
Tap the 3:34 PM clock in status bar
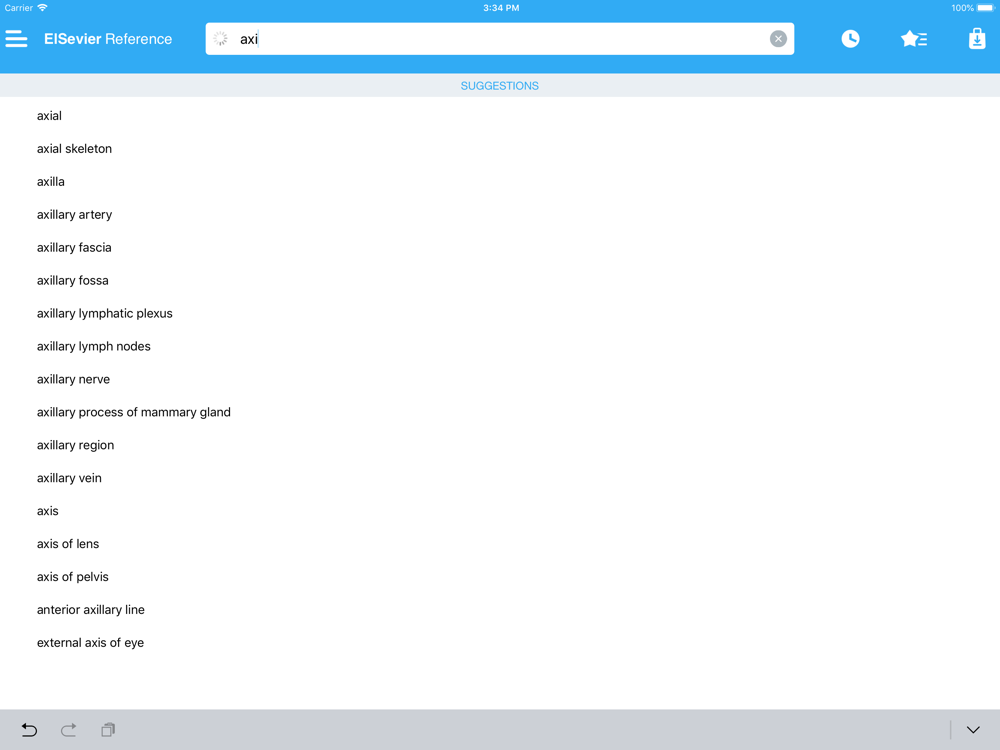501,8
